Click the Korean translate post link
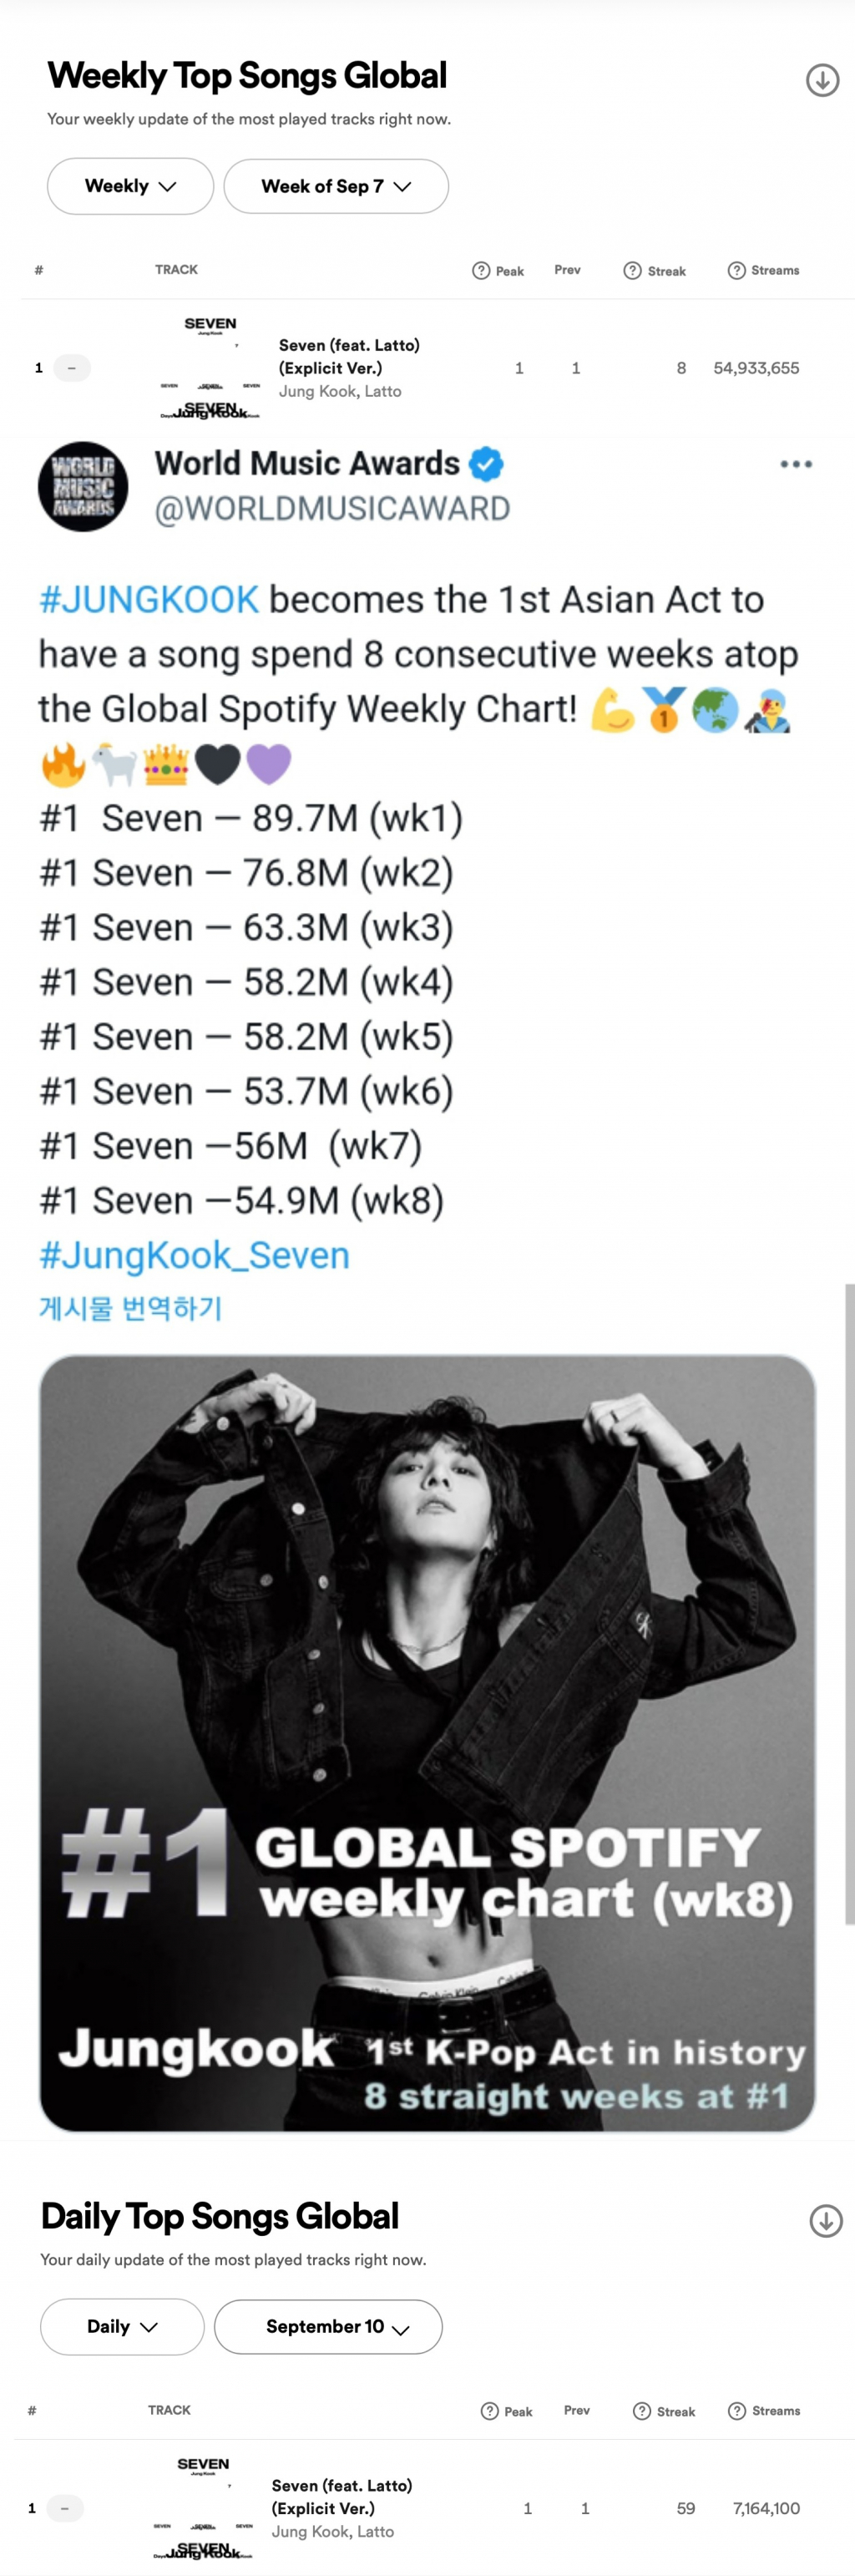Screen dimensions: 855x2576 [130, 1308]
